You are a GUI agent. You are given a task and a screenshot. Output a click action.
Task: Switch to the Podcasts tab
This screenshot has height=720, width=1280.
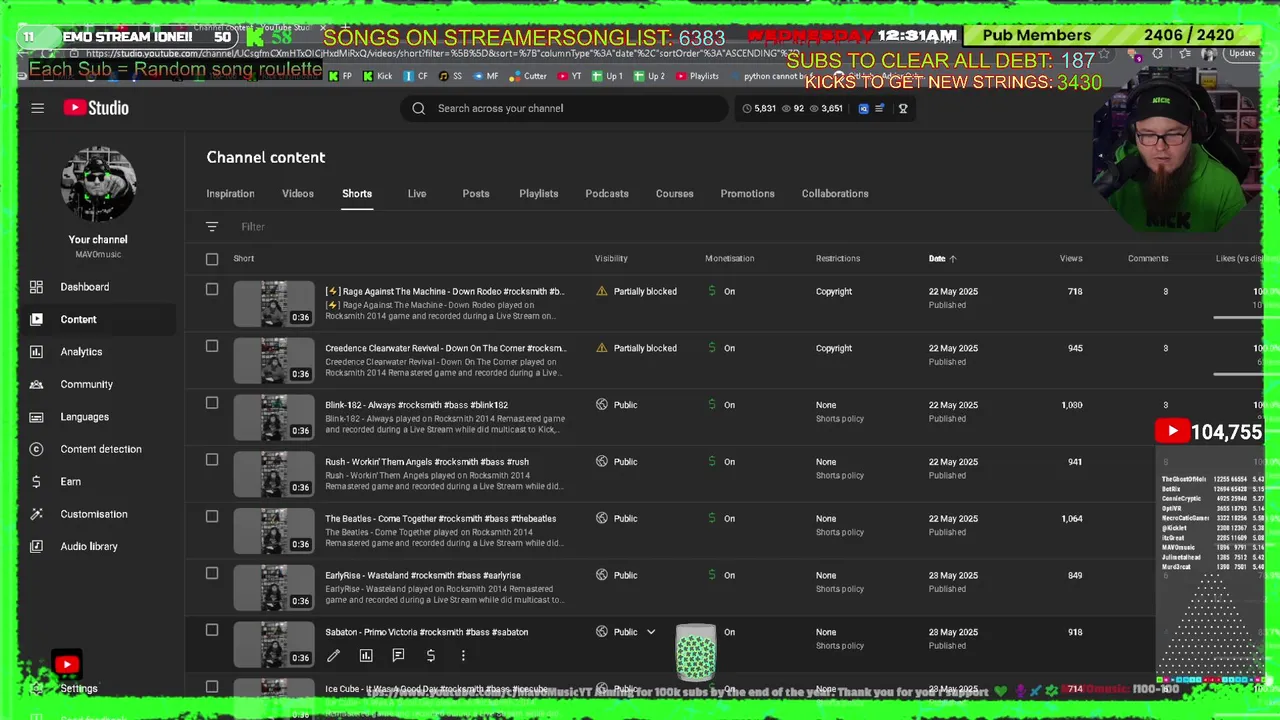coord(607,194)
